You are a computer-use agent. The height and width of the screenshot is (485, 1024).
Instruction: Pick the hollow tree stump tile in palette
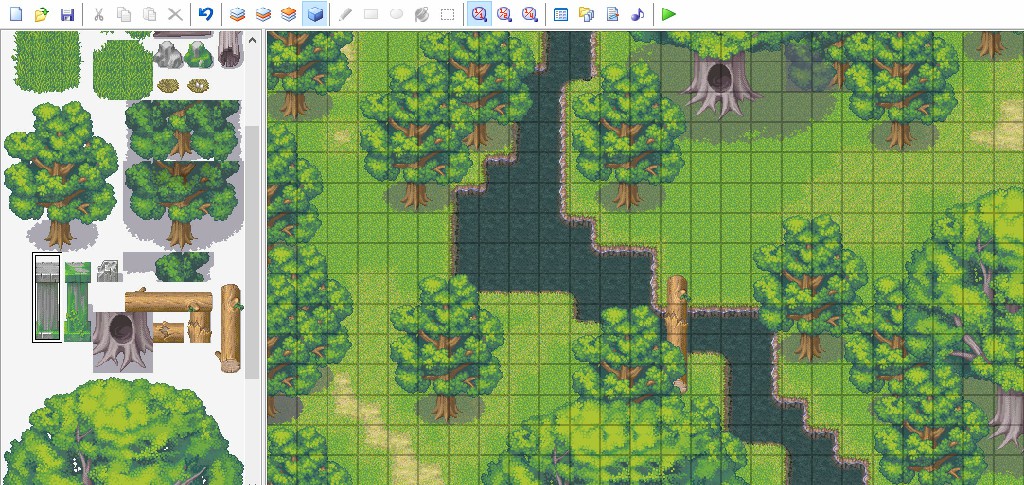[x=122, y=341]
